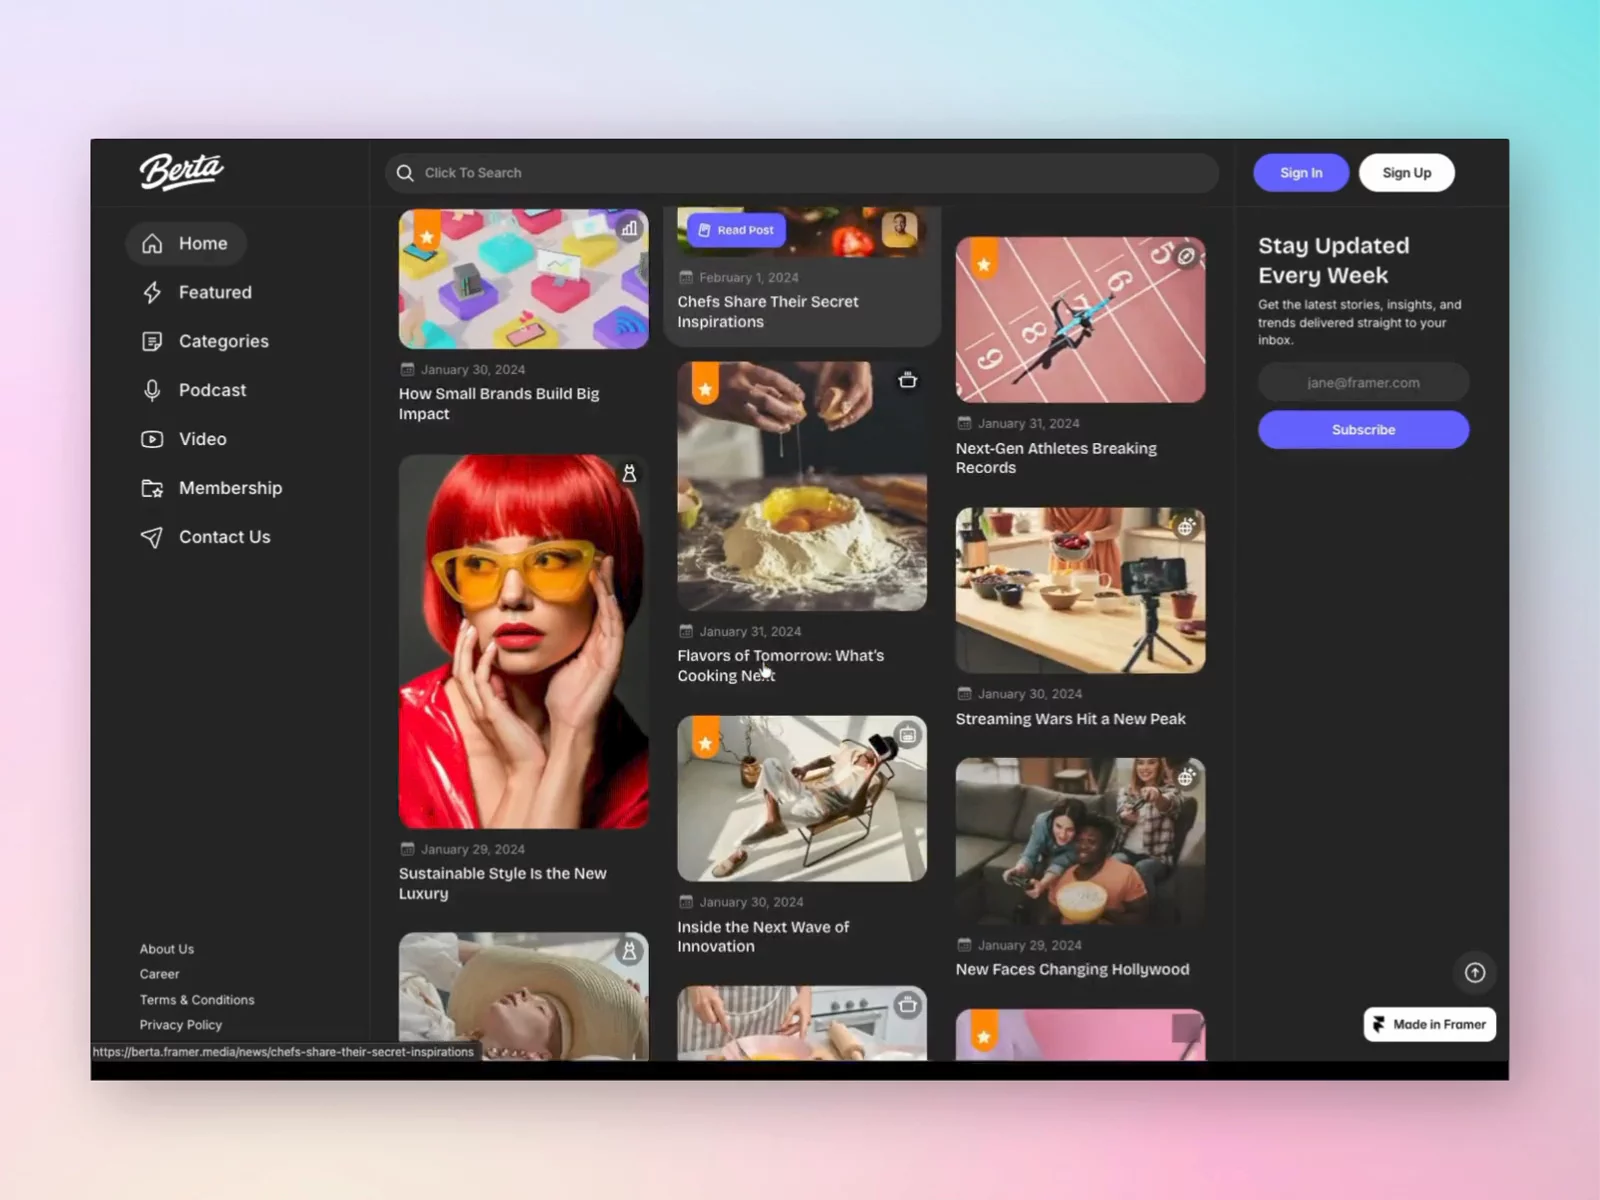Click category icon on straw hat card

pyautogui.click(x=629, y=952)
